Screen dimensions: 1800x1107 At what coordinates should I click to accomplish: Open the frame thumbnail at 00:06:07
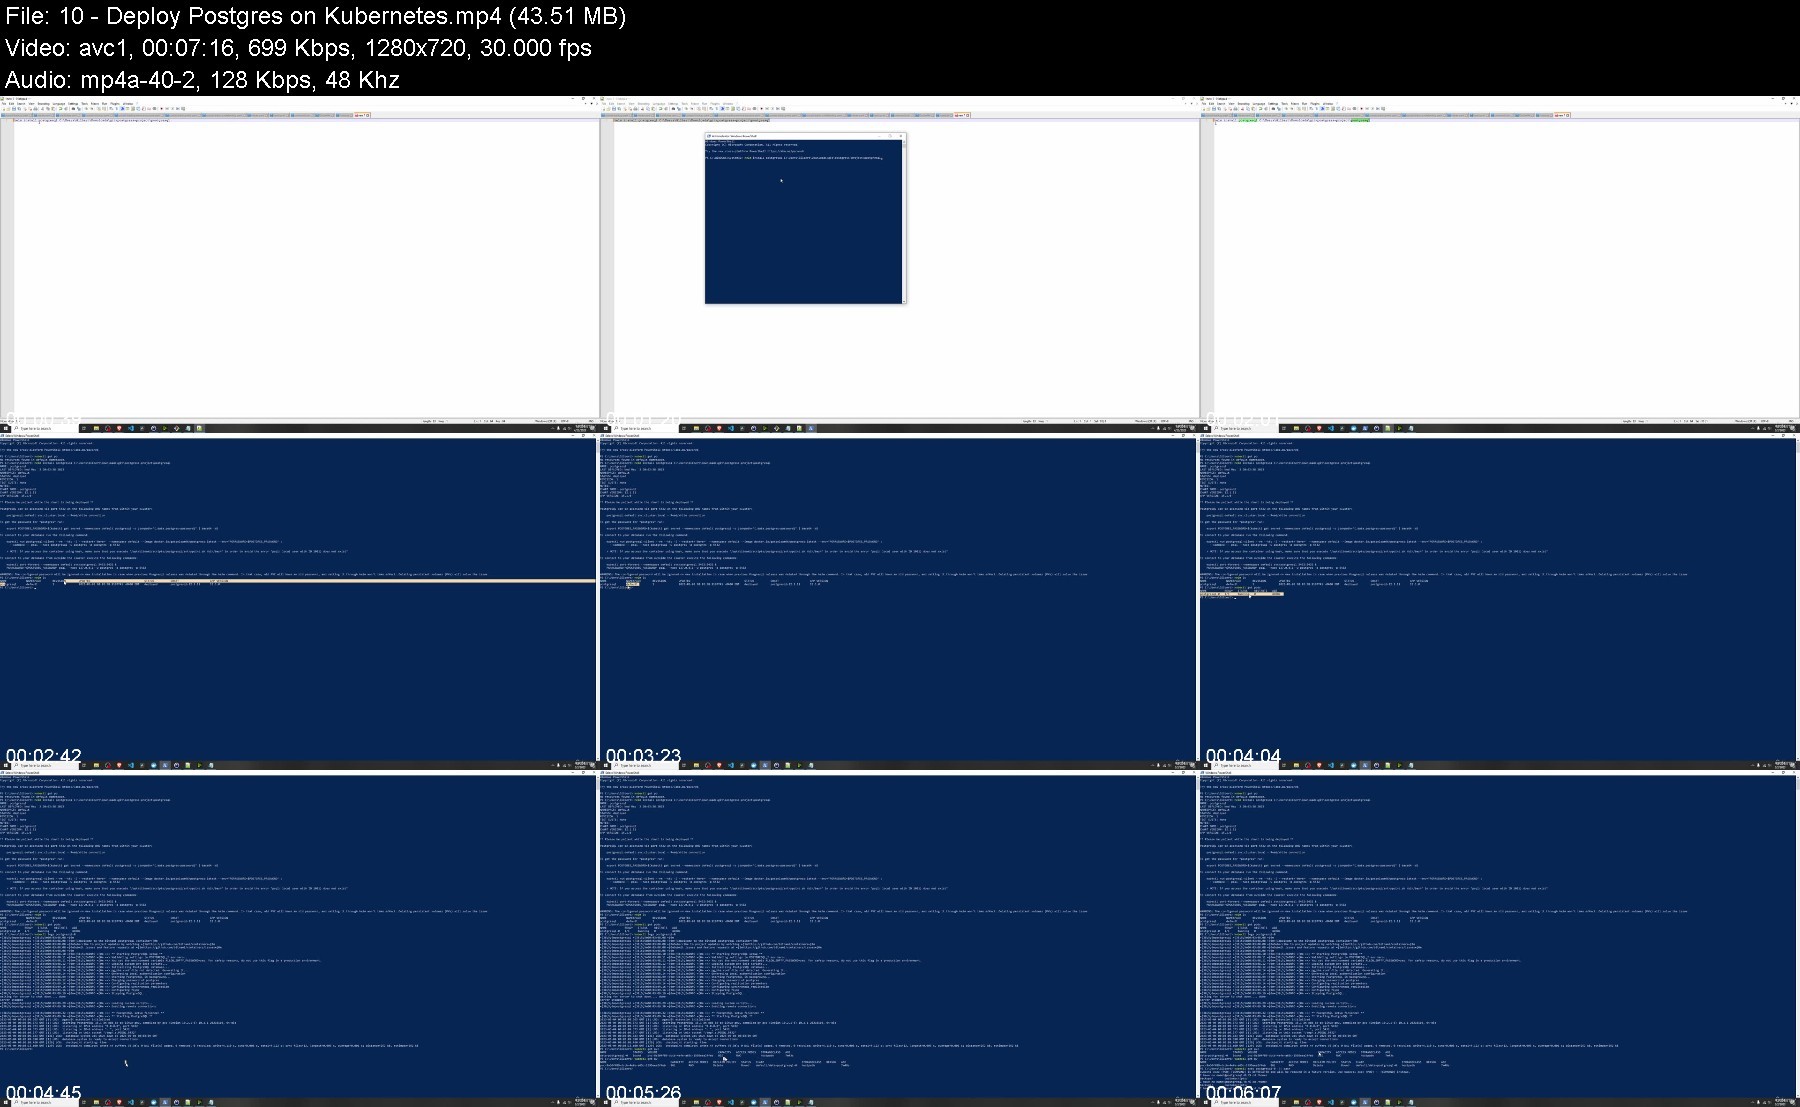1500,938
